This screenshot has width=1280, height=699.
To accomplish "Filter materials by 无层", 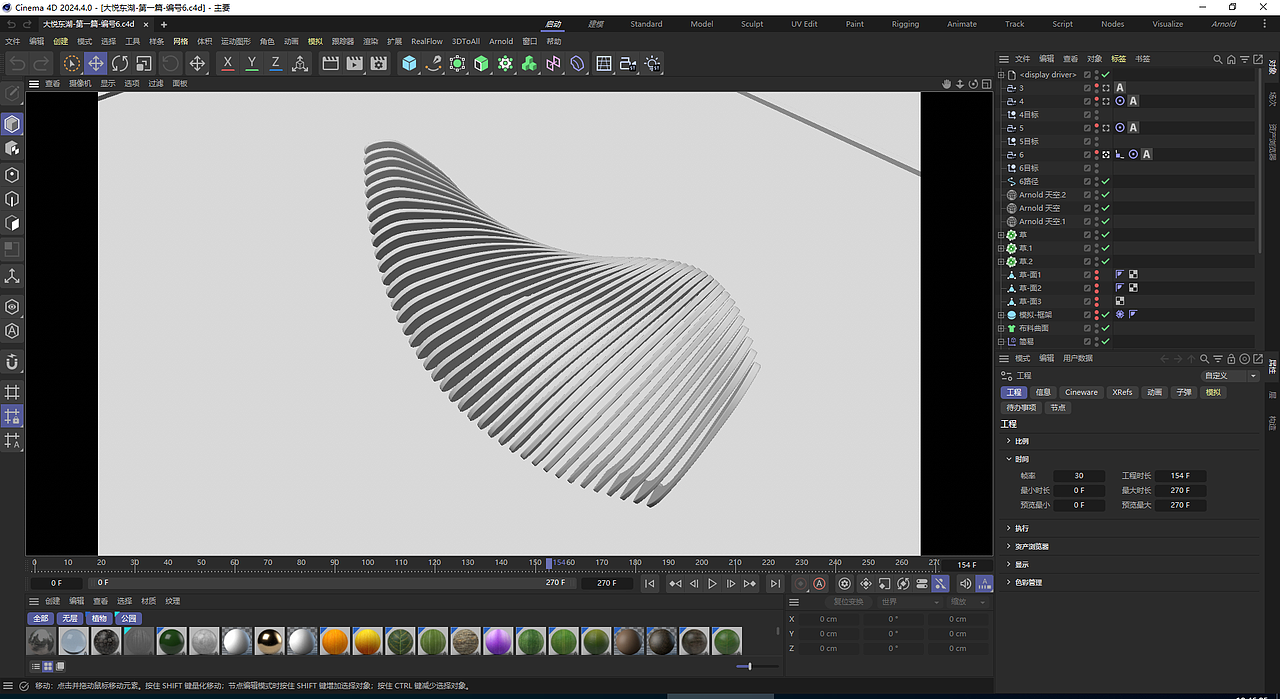I will tap(69, 618).
